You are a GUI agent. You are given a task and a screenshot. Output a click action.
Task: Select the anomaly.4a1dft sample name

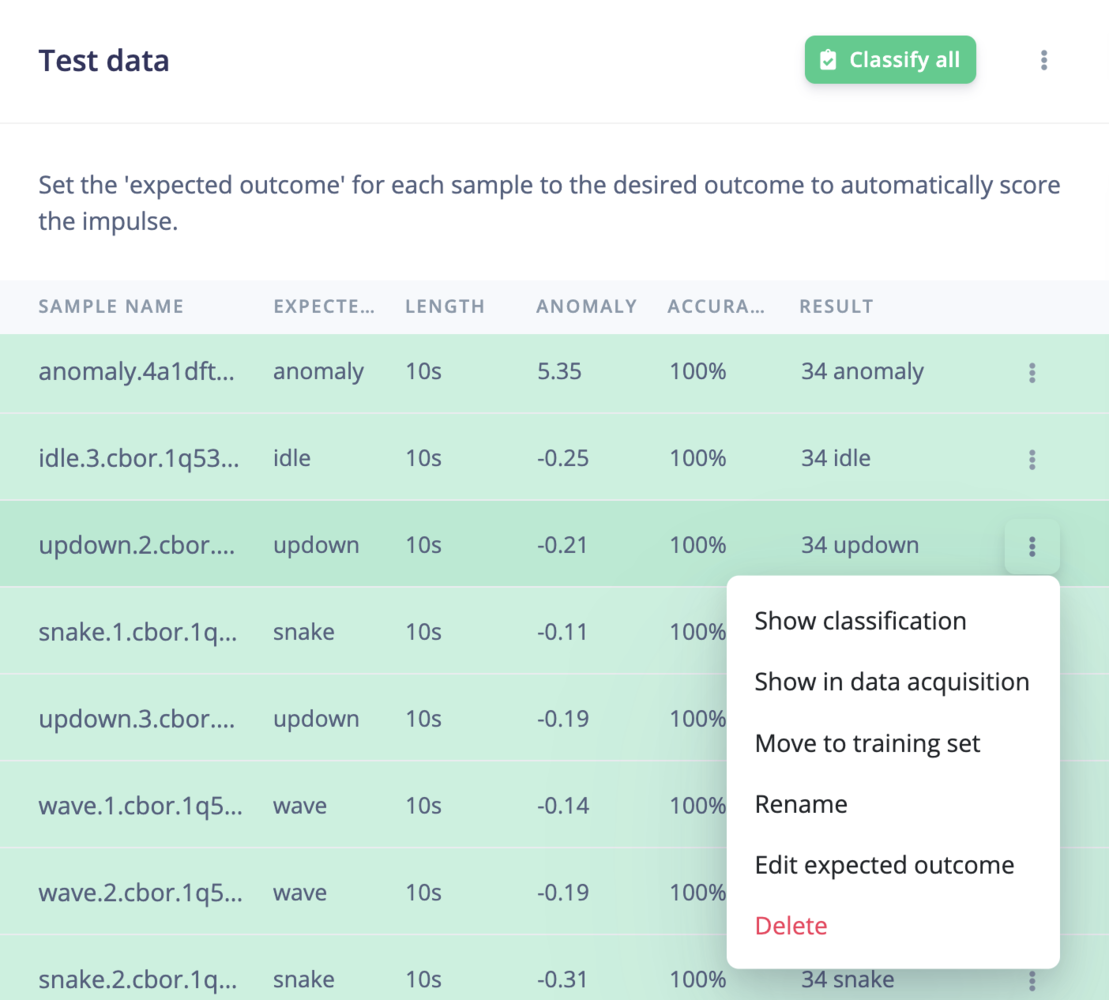tap(138, 372)
